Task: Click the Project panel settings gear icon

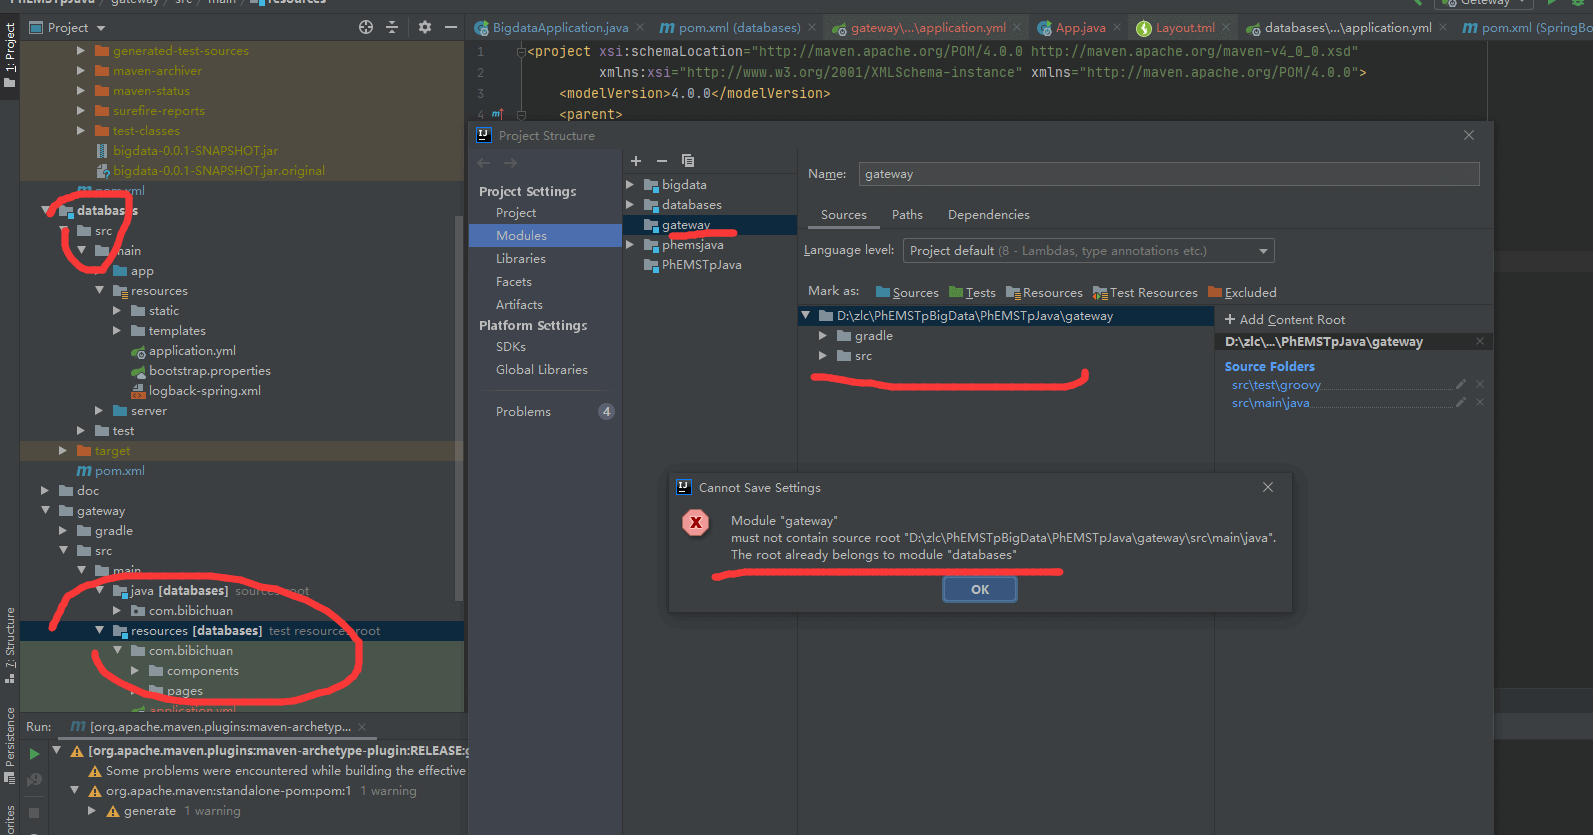Action: coord(425,27)
